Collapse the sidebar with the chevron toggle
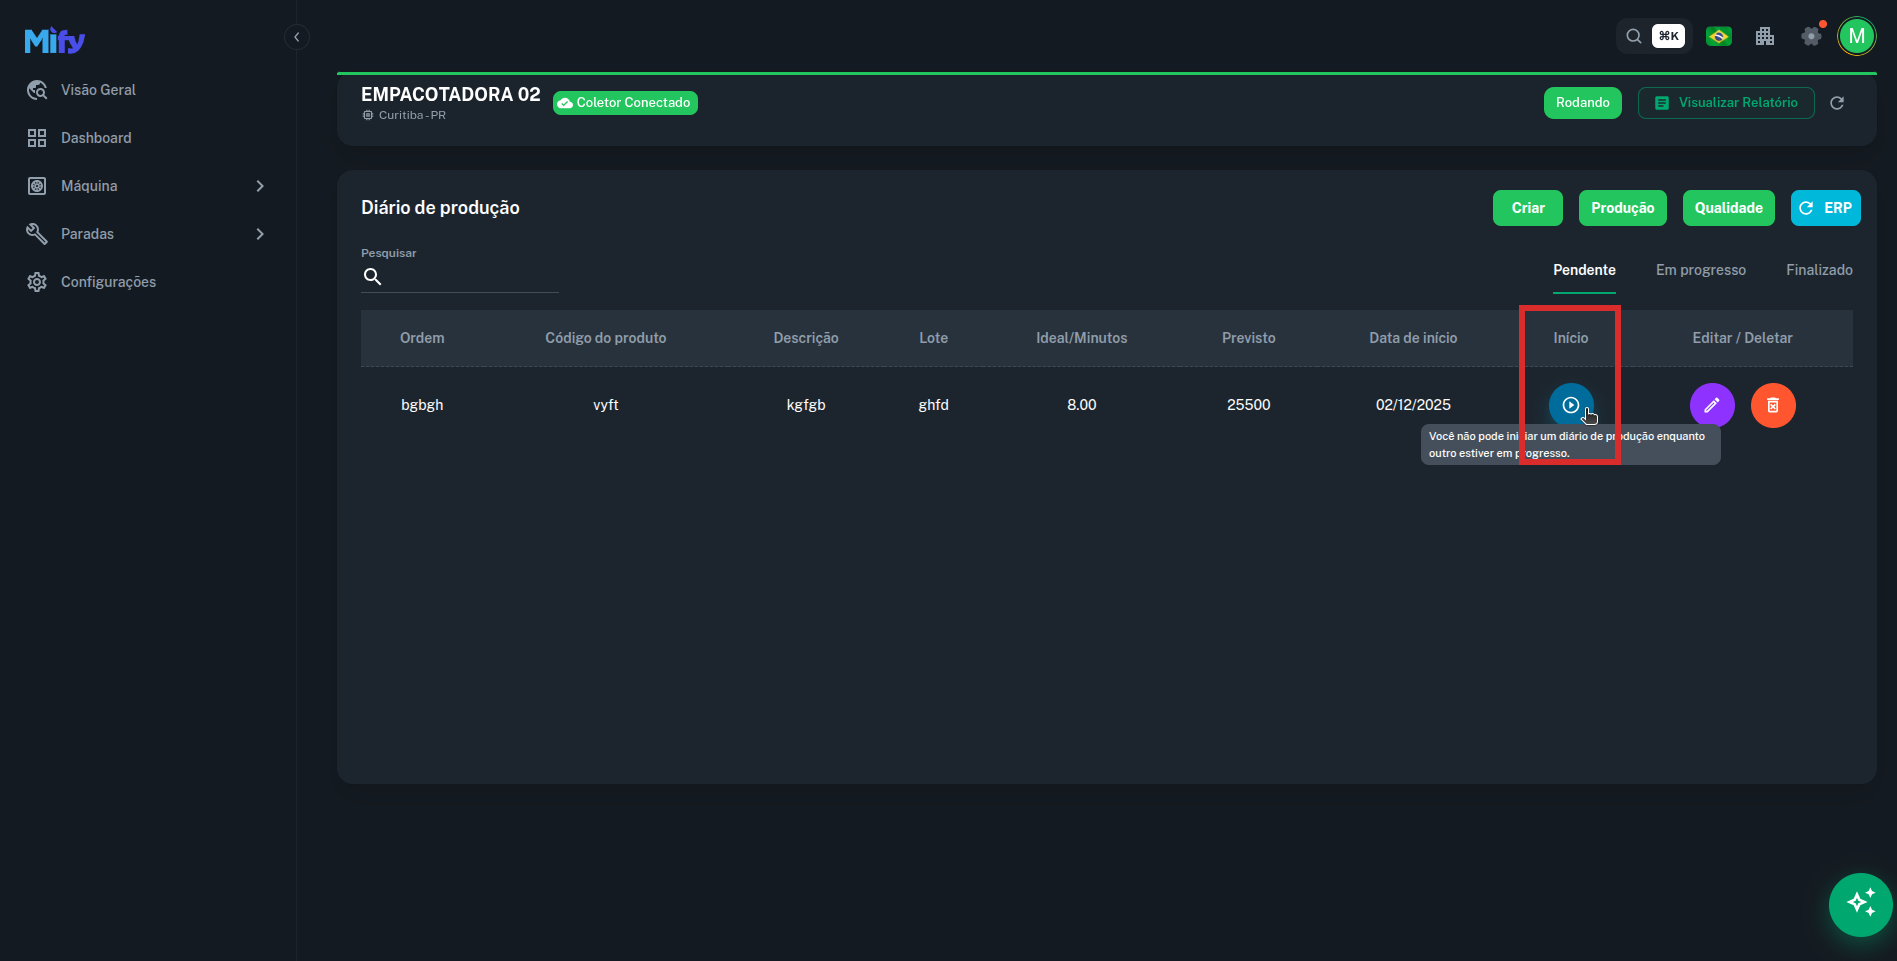Image resolution: width=1897 pixels, height=961 pixels. pos(296,37)
